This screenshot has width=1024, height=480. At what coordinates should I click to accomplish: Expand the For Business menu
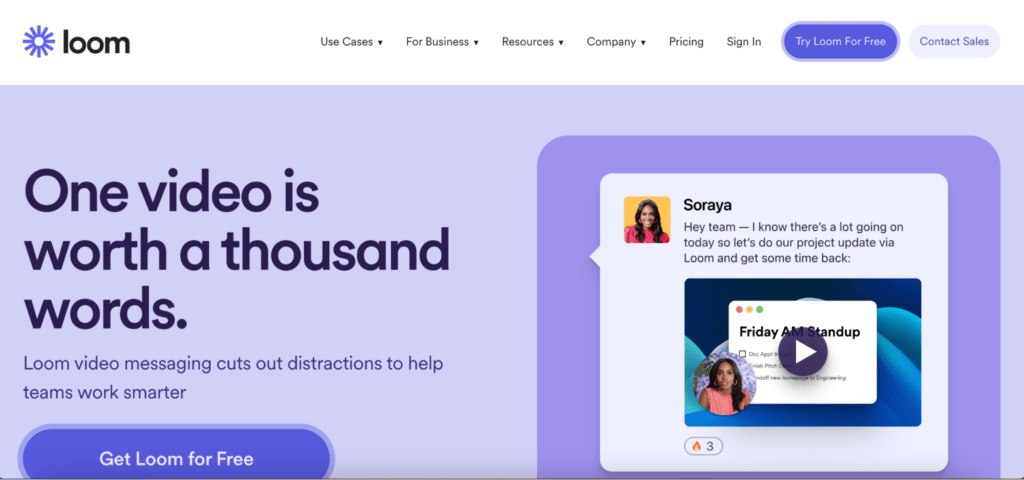point(442,42)
